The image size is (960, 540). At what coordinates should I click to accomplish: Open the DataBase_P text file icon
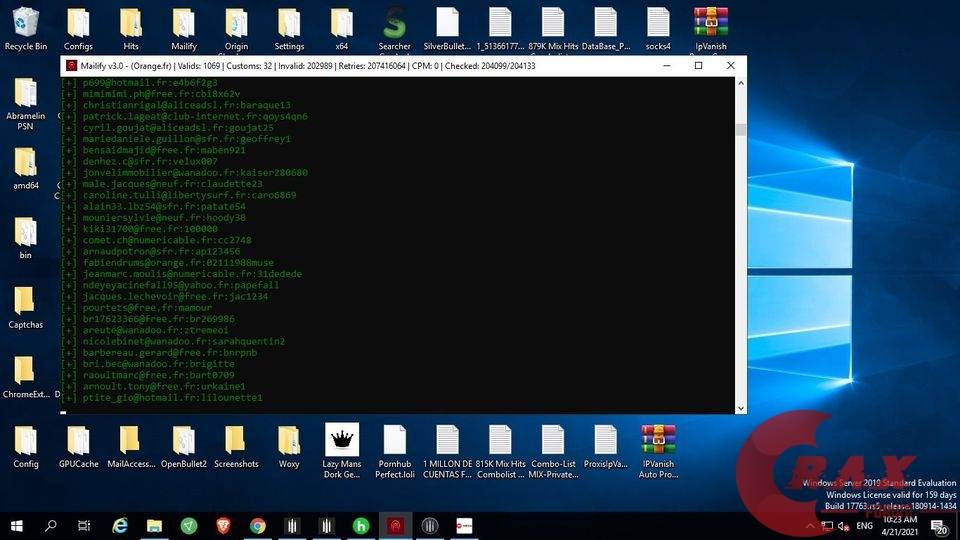[x=606, y=28]
